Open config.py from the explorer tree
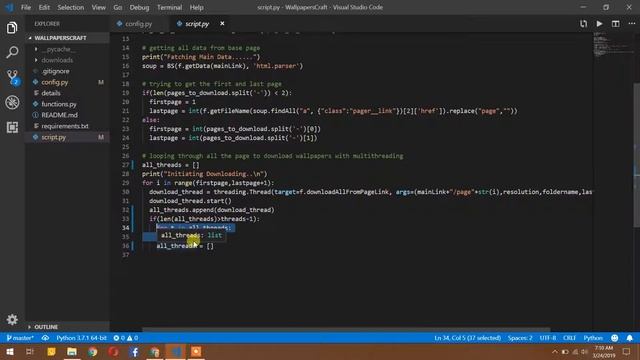The image size is (640, 360). [x=67, y=82]
